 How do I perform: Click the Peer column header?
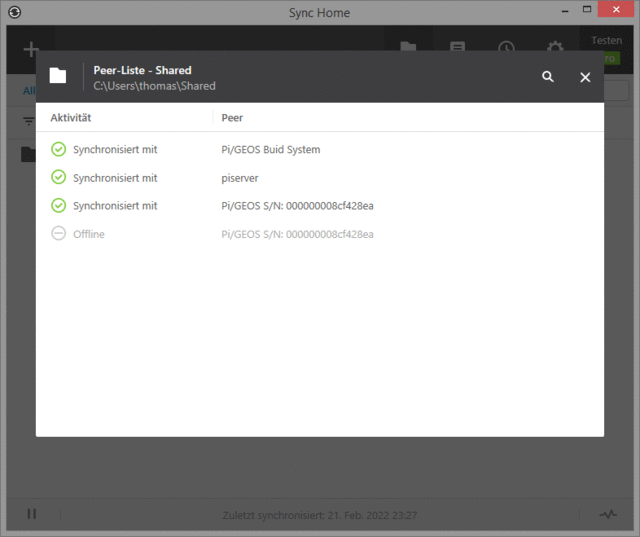(x=232, y=118)
